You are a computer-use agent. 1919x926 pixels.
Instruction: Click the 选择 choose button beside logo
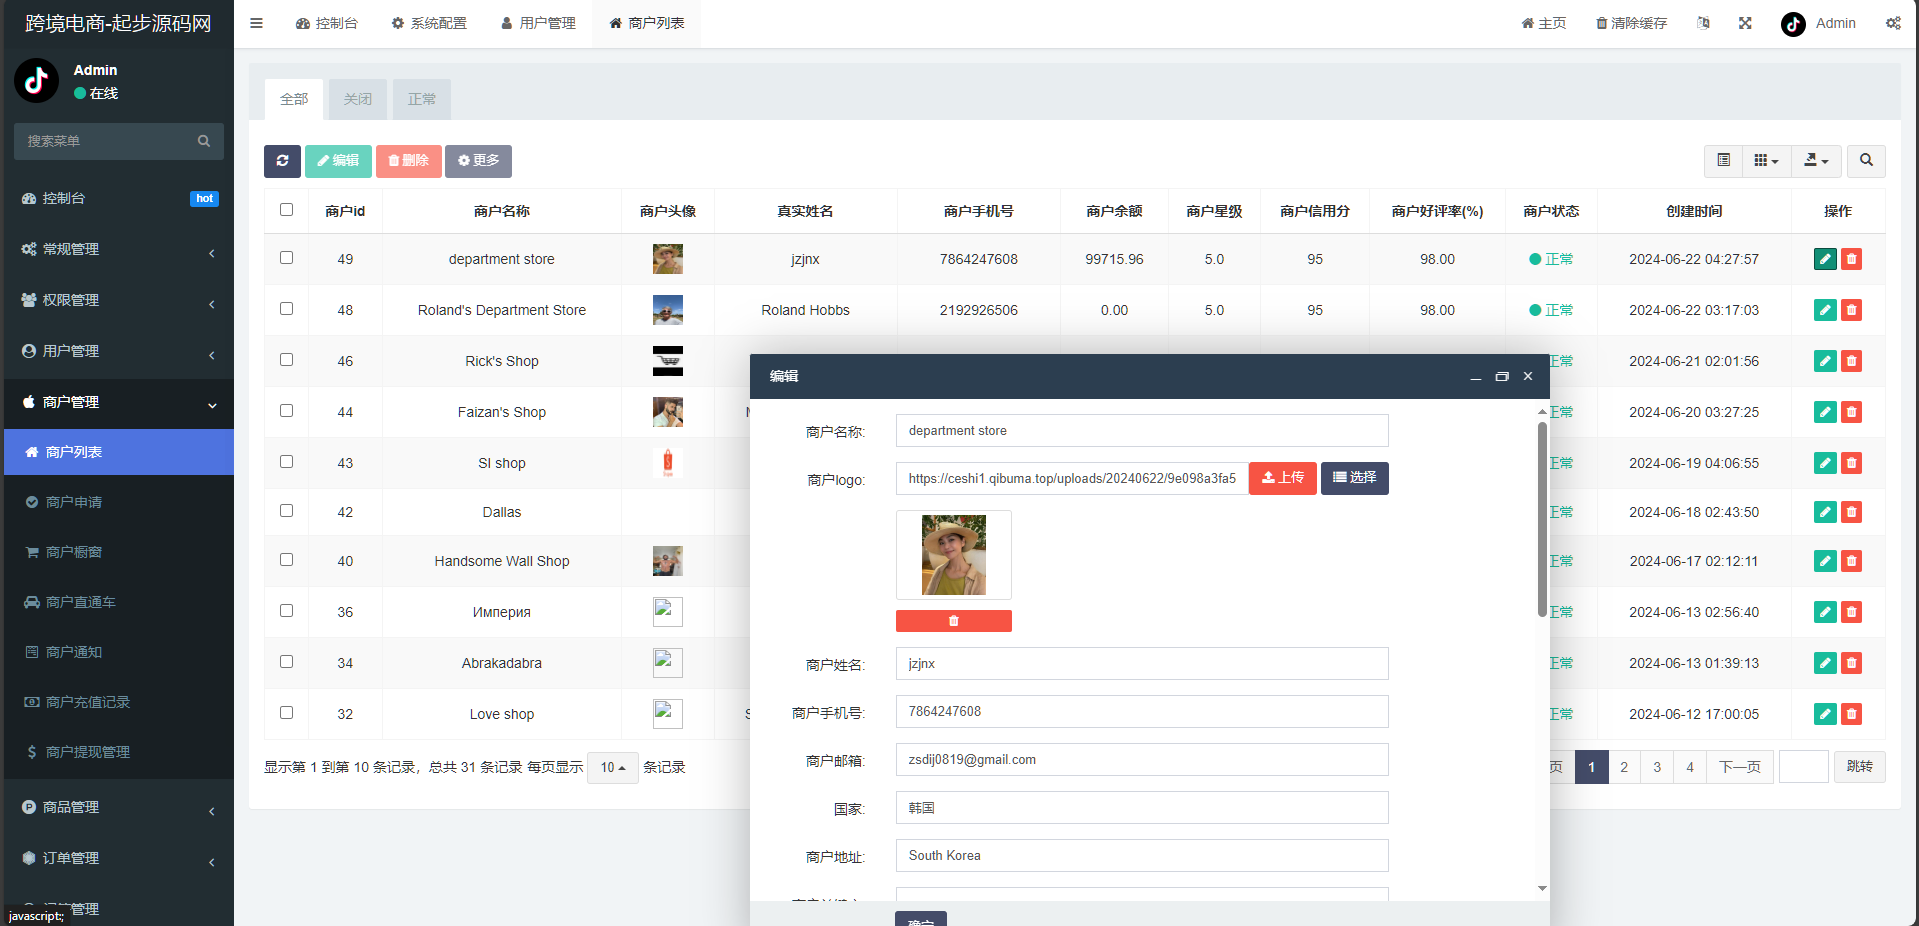pyautogui.click(x=1354, y=478)
